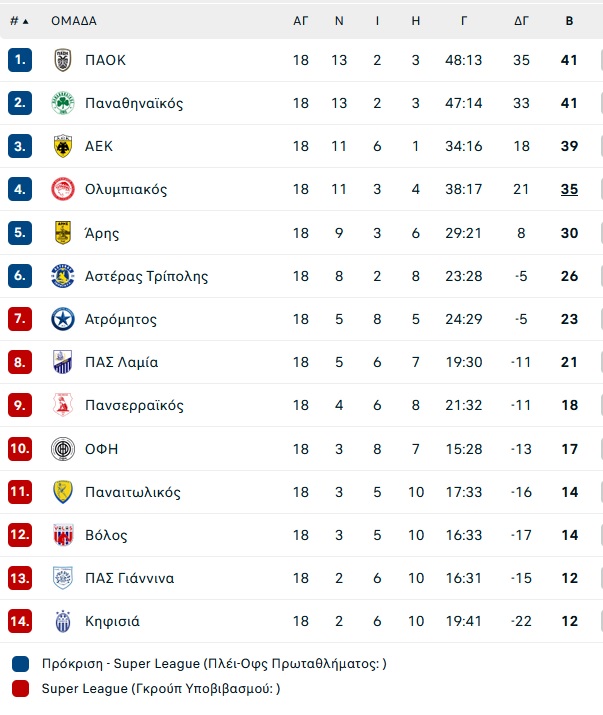Click the Παναιτωλικός yellow shield crest
Screen dimensions: 603x715
point(63,492)
